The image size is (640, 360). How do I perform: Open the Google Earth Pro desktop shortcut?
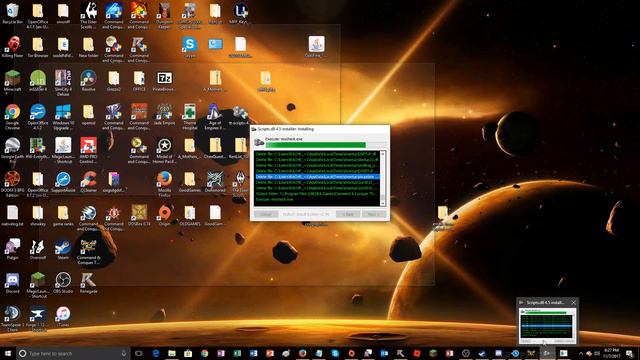[12, 150]
